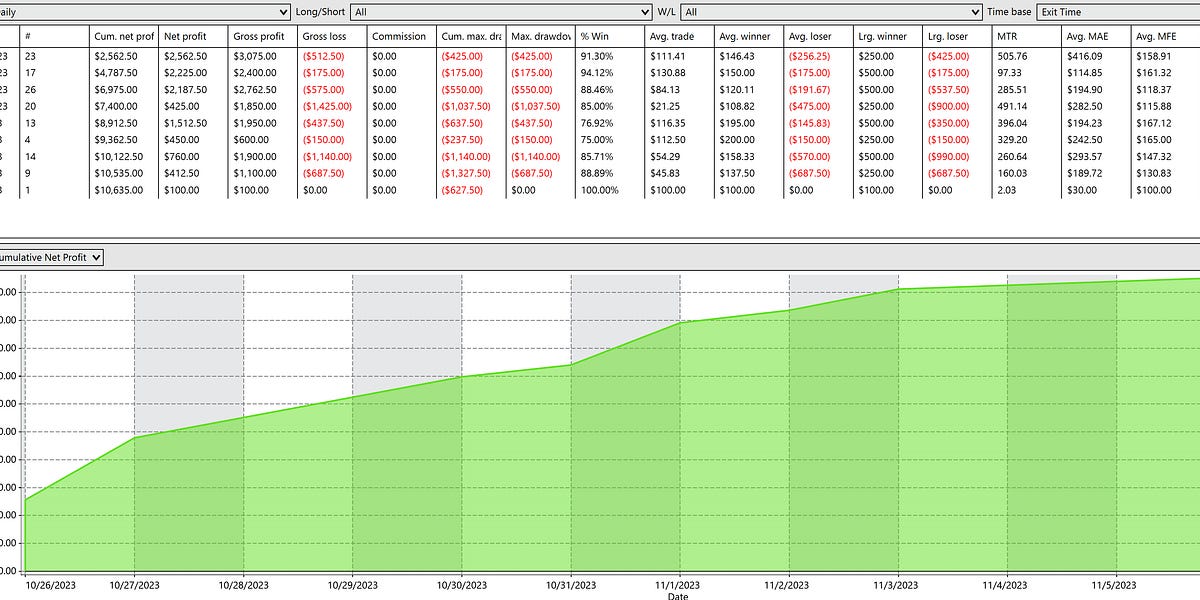Open the W/L filter dropdown
The width and height of the screenshot is (1200, 600).
tap(830, 13)
